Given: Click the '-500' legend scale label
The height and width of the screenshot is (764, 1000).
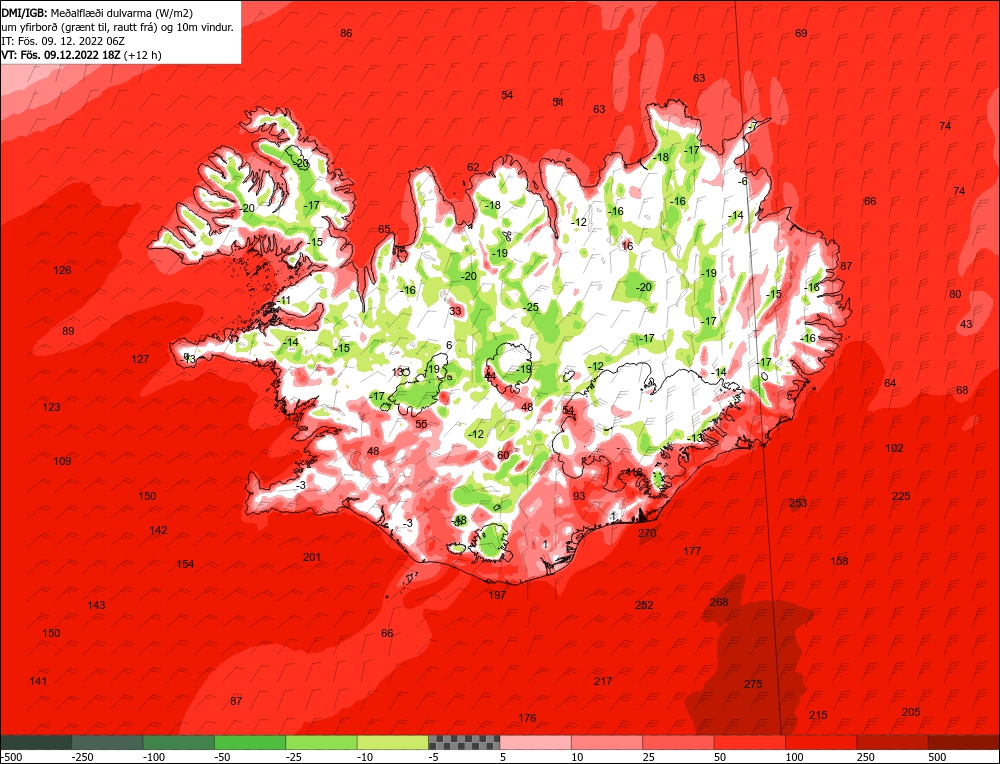Looking at the screenshot, I should pyautogui.click(x=11, y=757).
